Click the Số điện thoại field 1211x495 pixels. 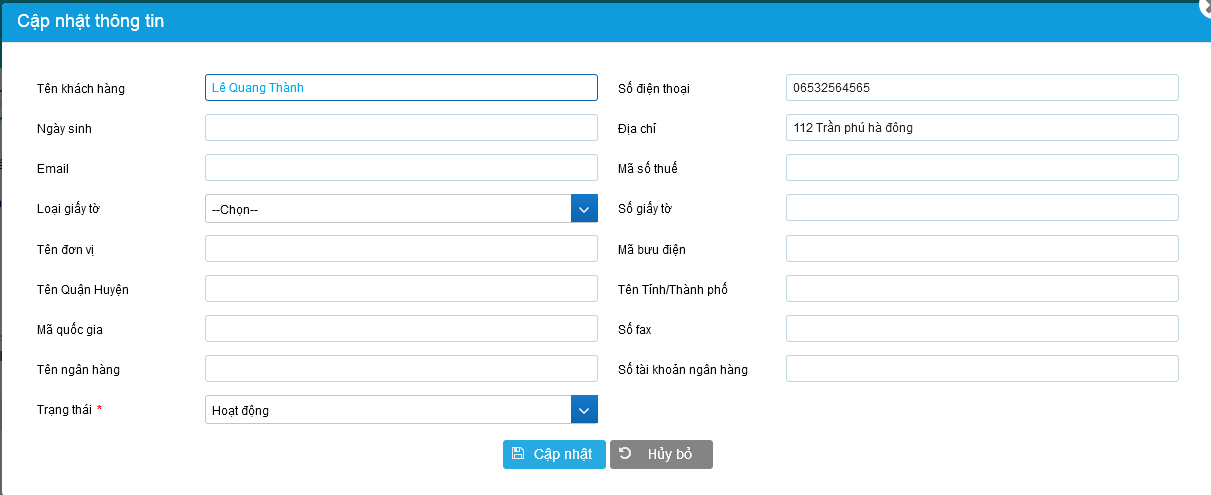[x=981, y=88]
